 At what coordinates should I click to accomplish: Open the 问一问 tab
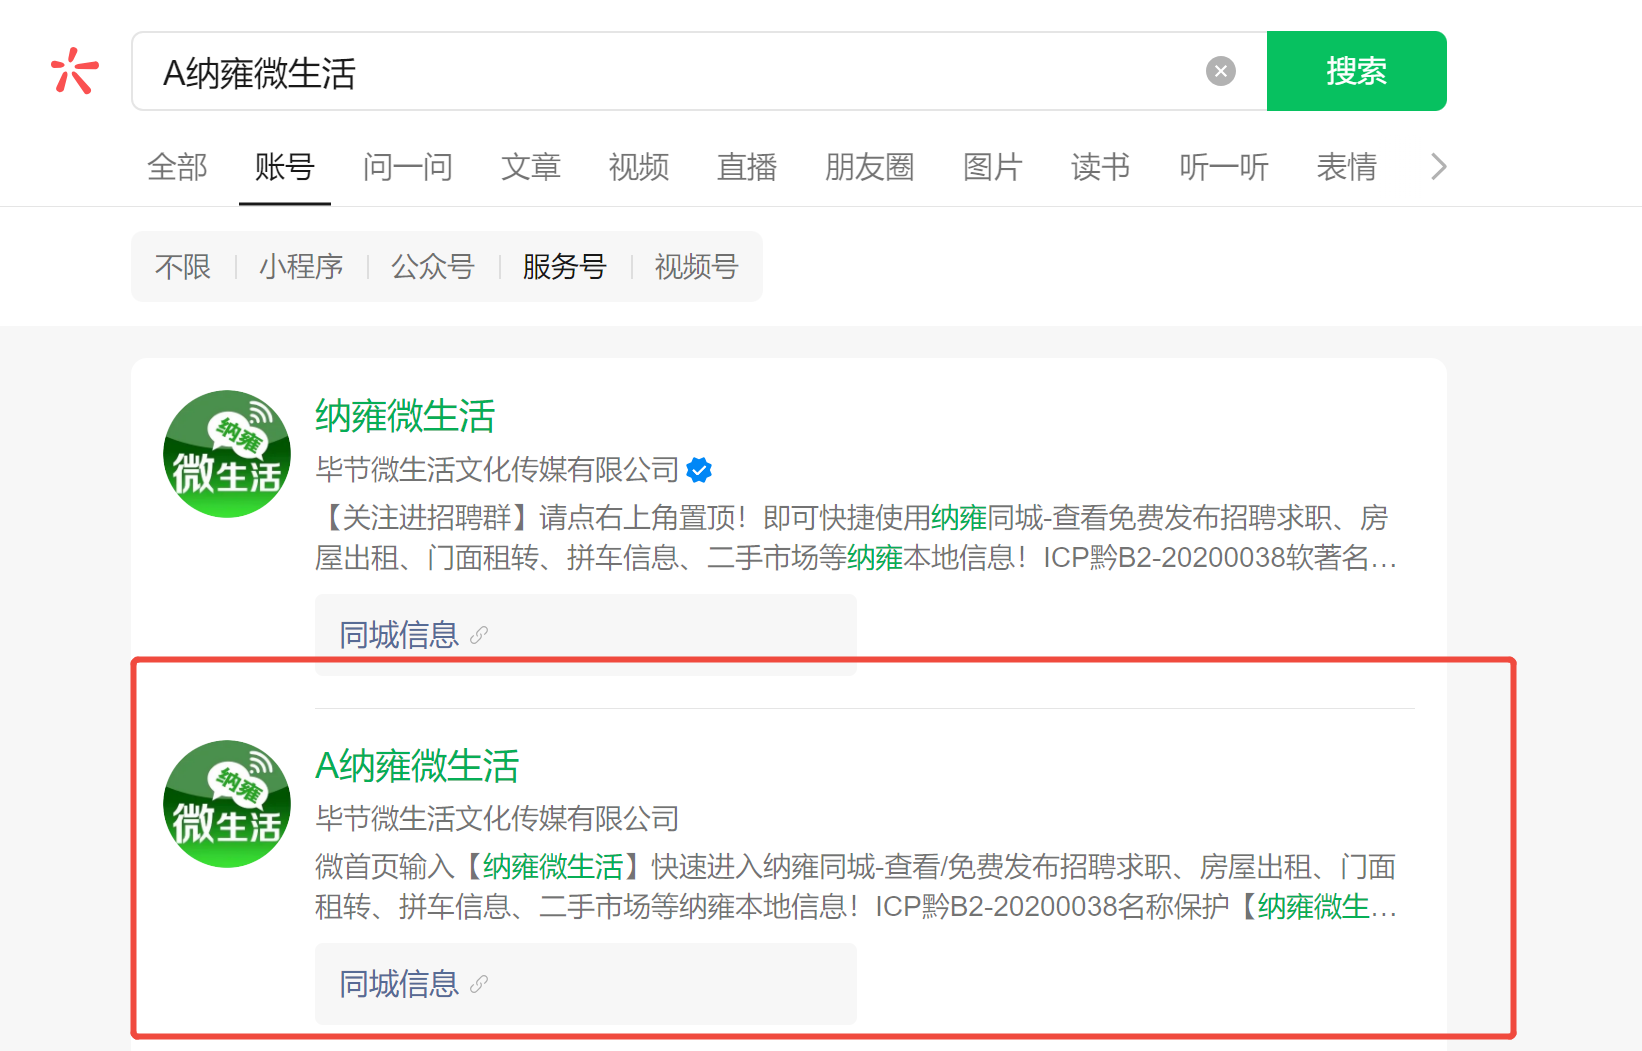(x=408, y=166)
